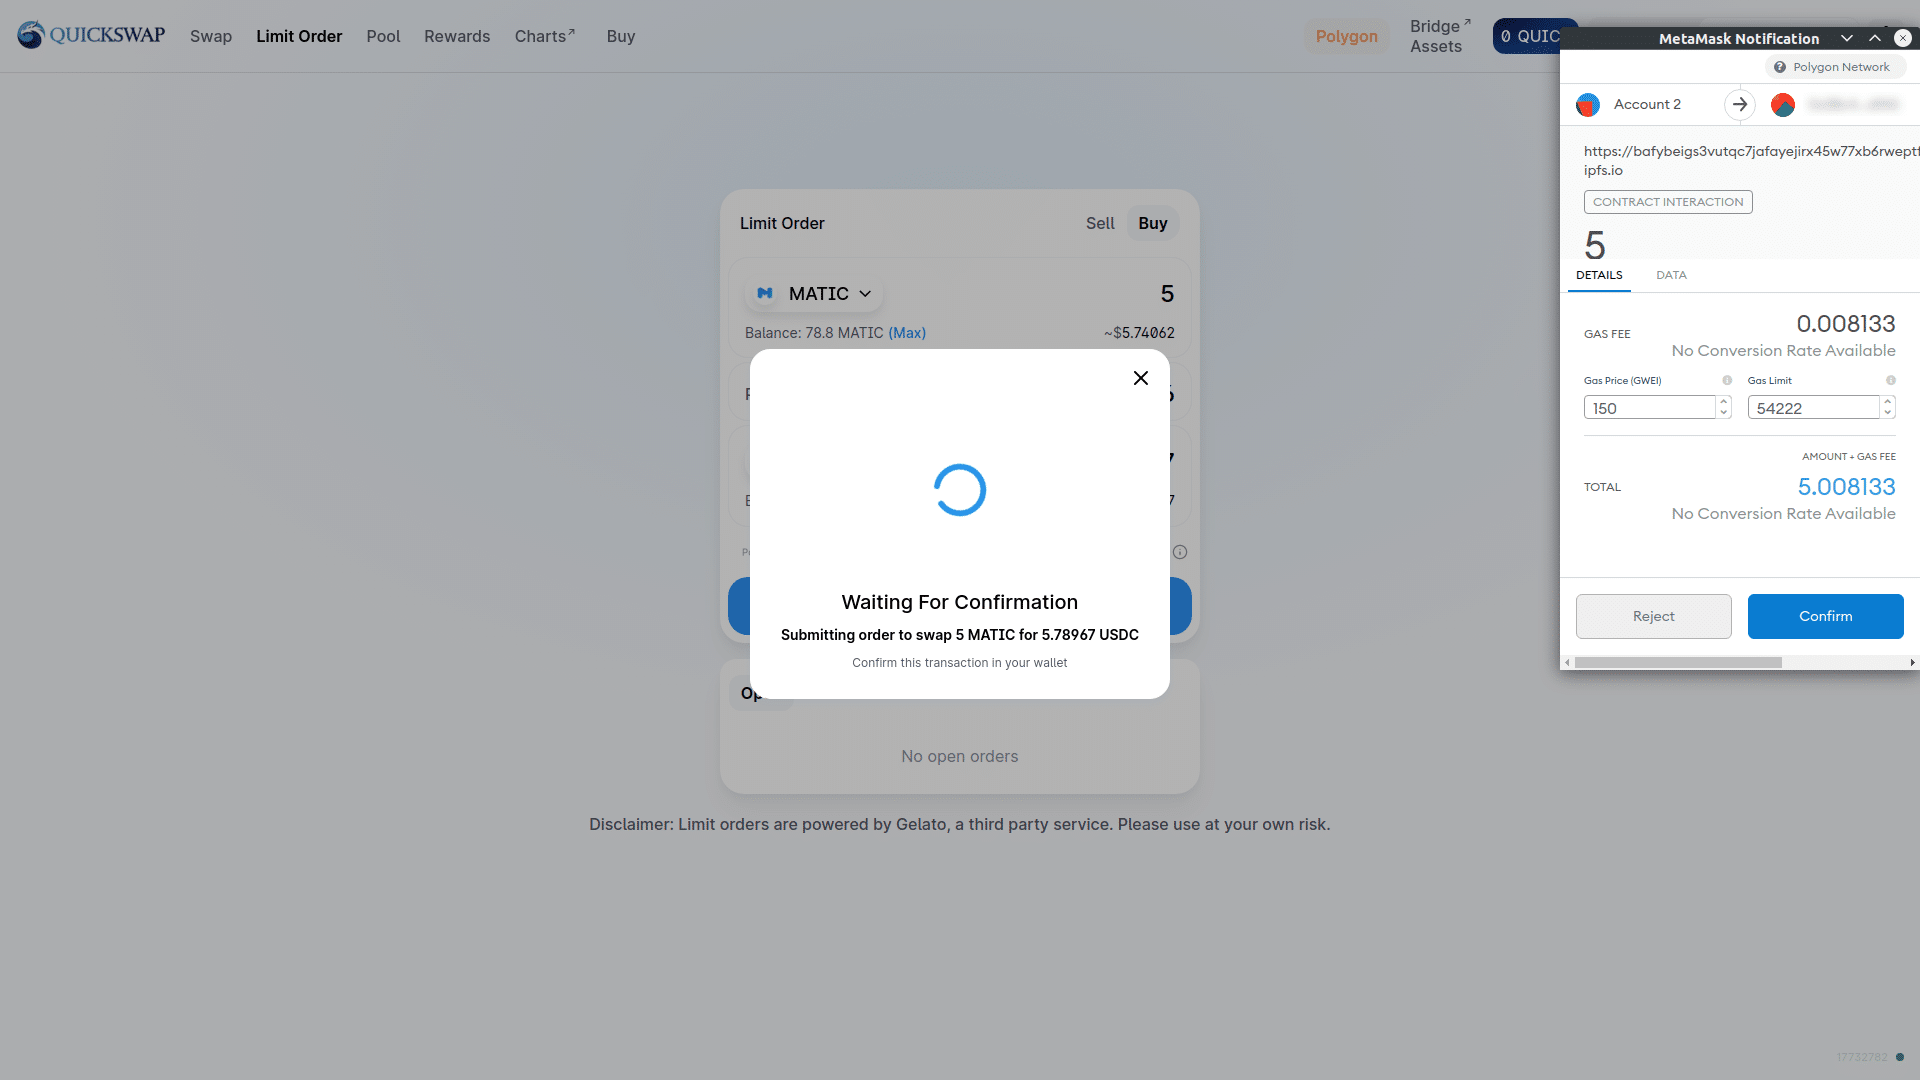The height and width of the screenshot is (1080, 1920).
Task: Decrease Gas Limit with stepper down arrow
Action: [1888, 413]
